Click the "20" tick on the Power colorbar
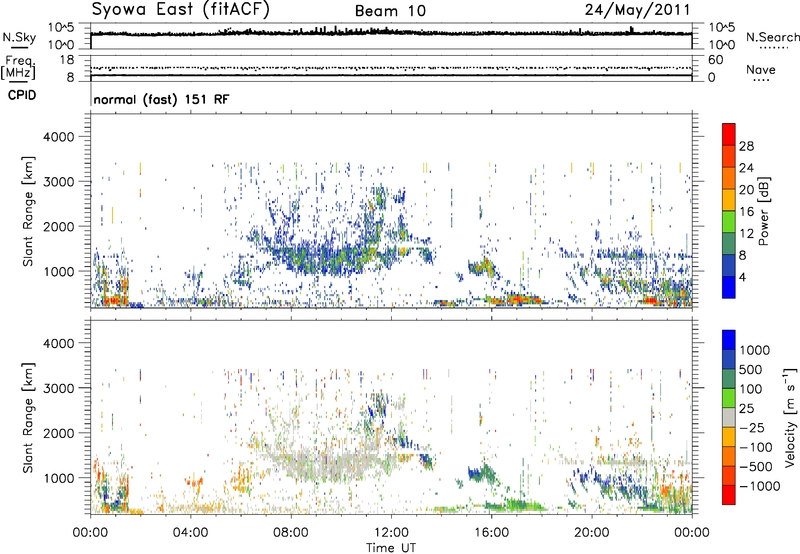Image resolution: width=800 pixels, height=554 pixels. coord(746,190)
